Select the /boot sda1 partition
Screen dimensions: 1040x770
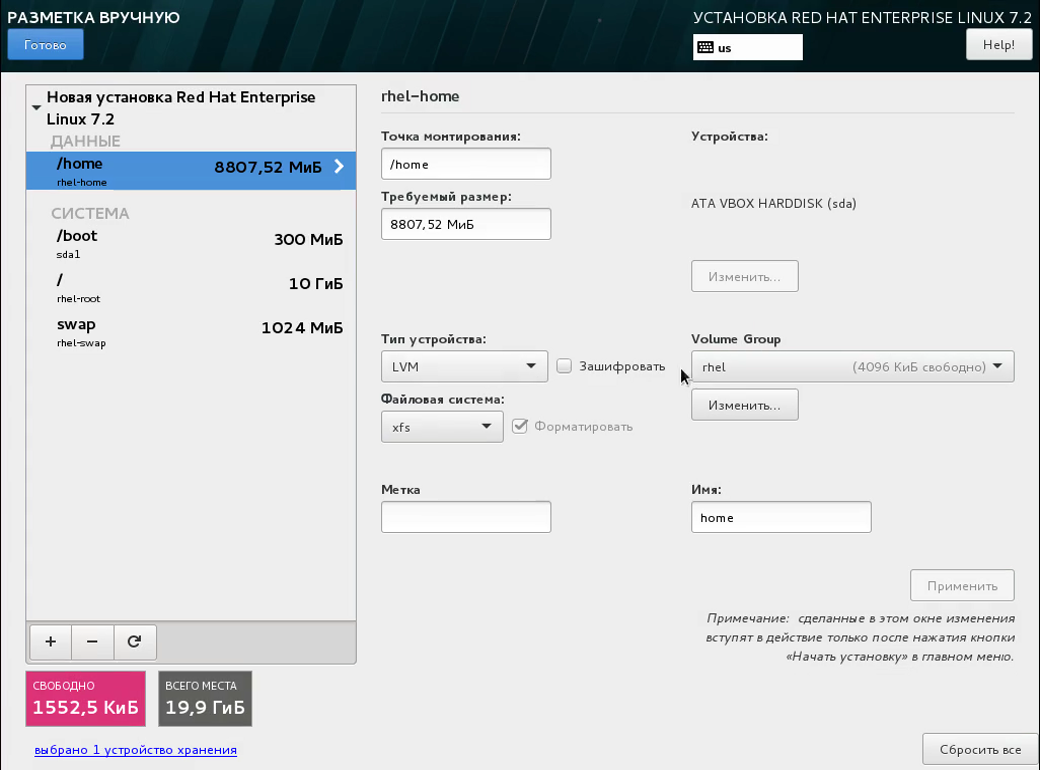(191, 243)
